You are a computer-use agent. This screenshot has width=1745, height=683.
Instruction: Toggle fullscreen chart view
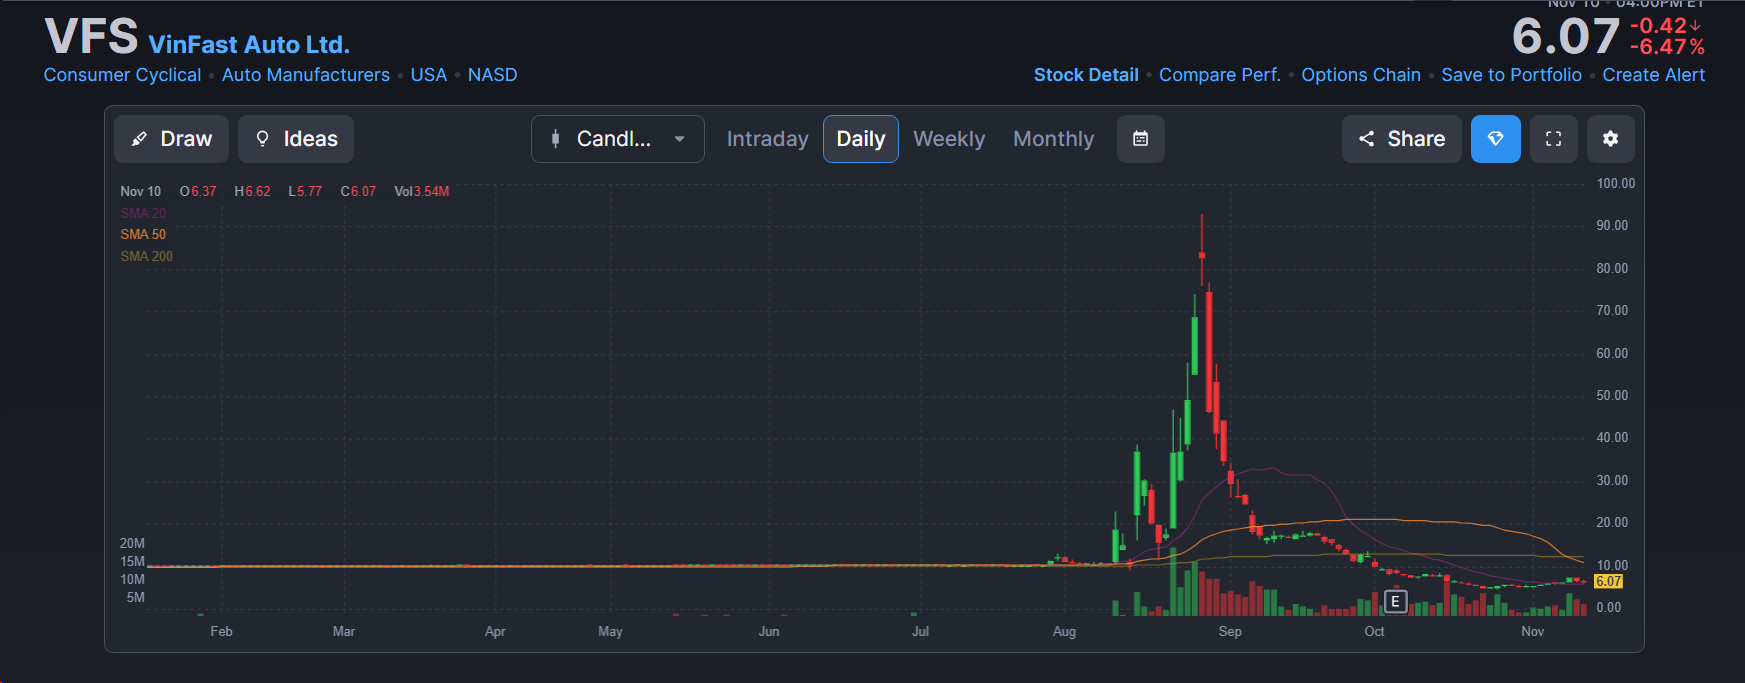1553,139
